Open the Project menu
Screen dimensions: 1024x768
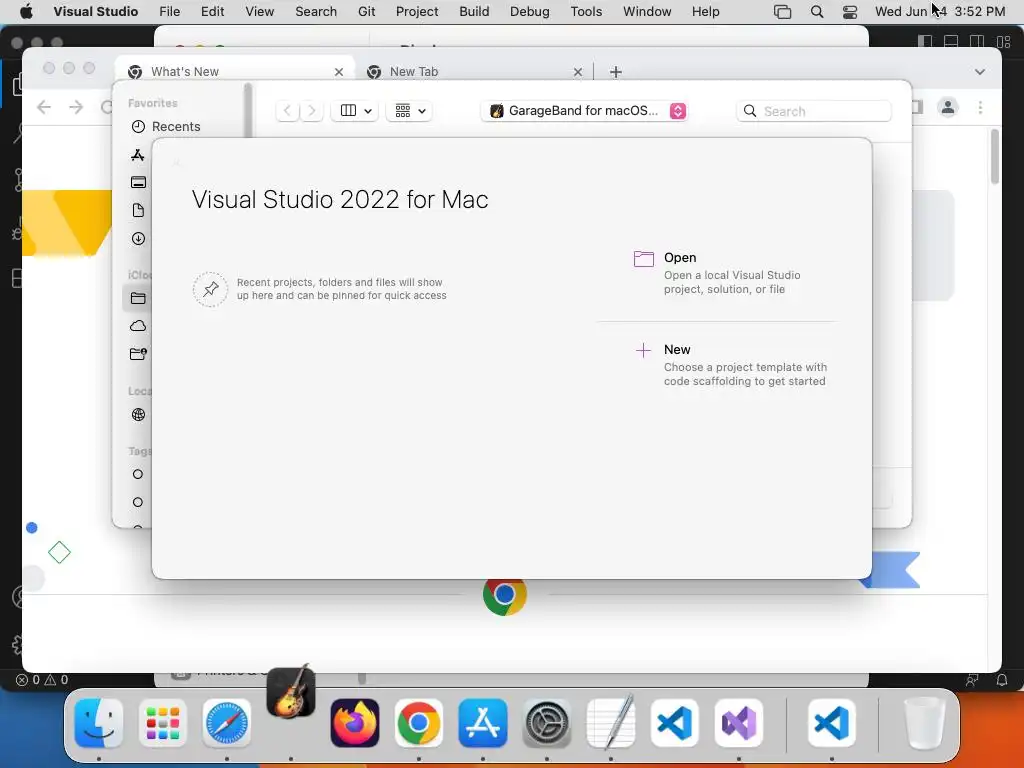(417, 12)
